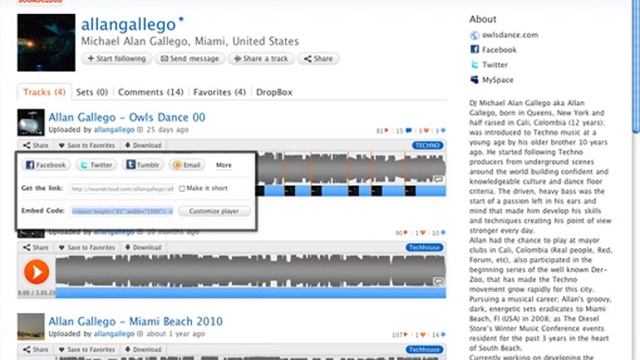Image resolution: width=640 pixels, height=360 pixels.
Task: Click play count icon on Owls Dance stats
Action: [387, 131]
